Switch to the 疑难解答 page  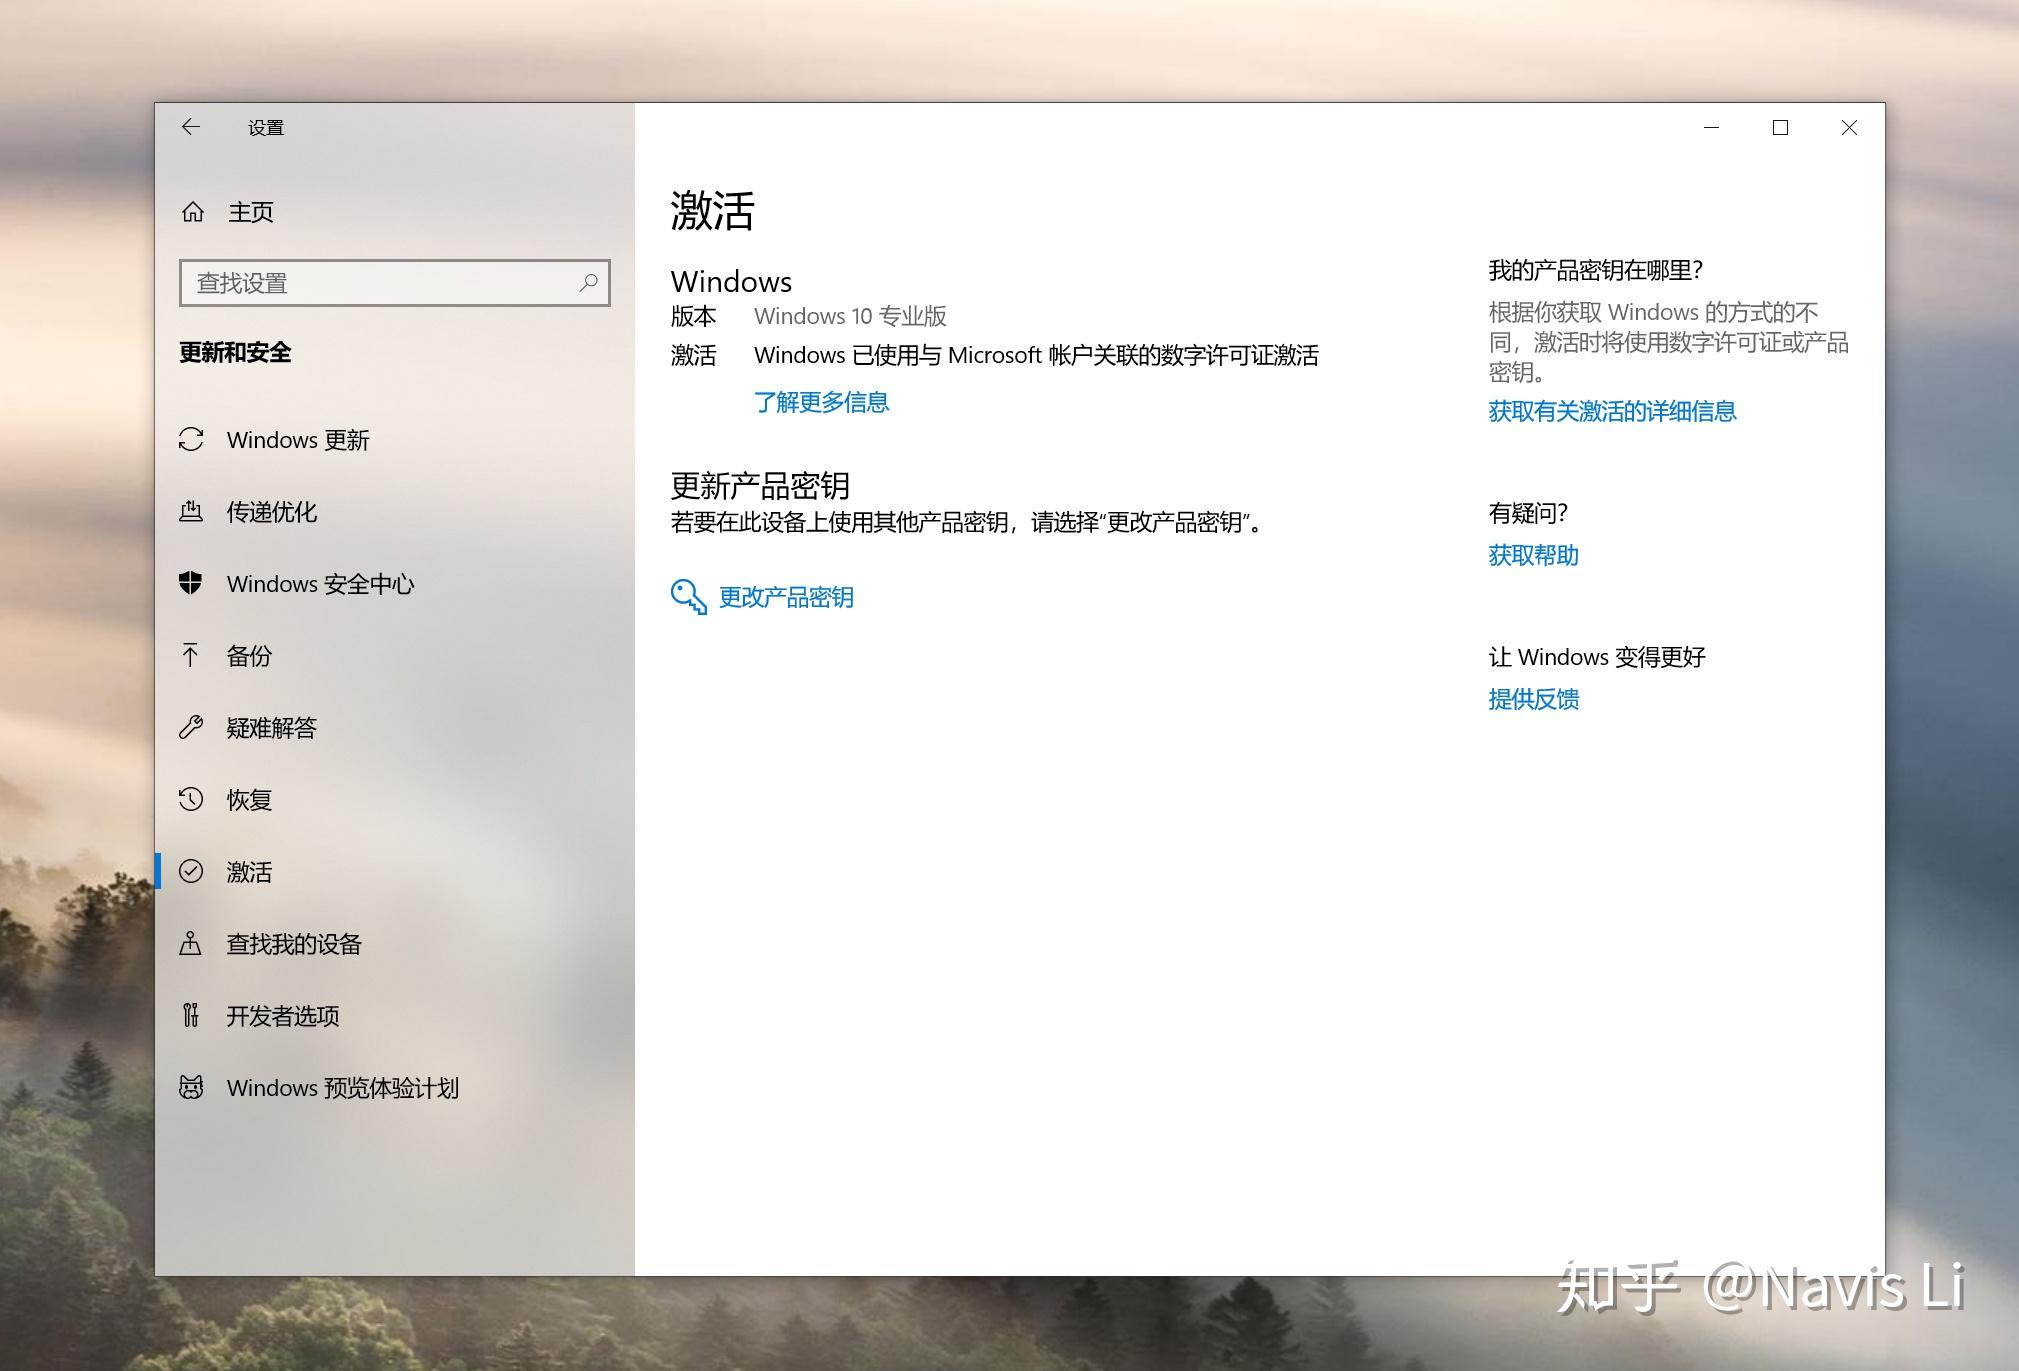coord(395,728)
